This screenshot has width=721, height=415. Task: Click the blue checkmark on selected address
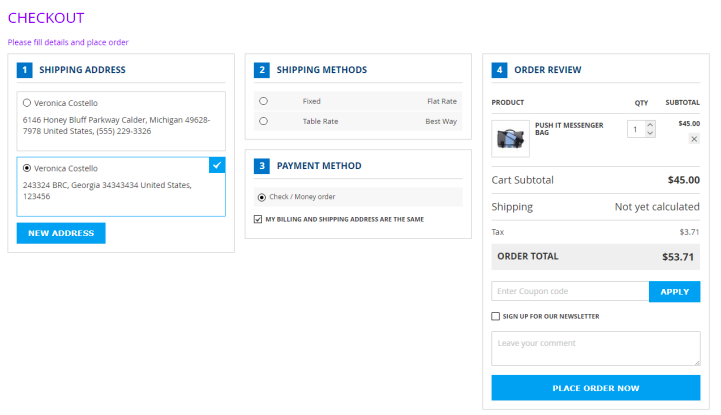[x=217, y=164]
